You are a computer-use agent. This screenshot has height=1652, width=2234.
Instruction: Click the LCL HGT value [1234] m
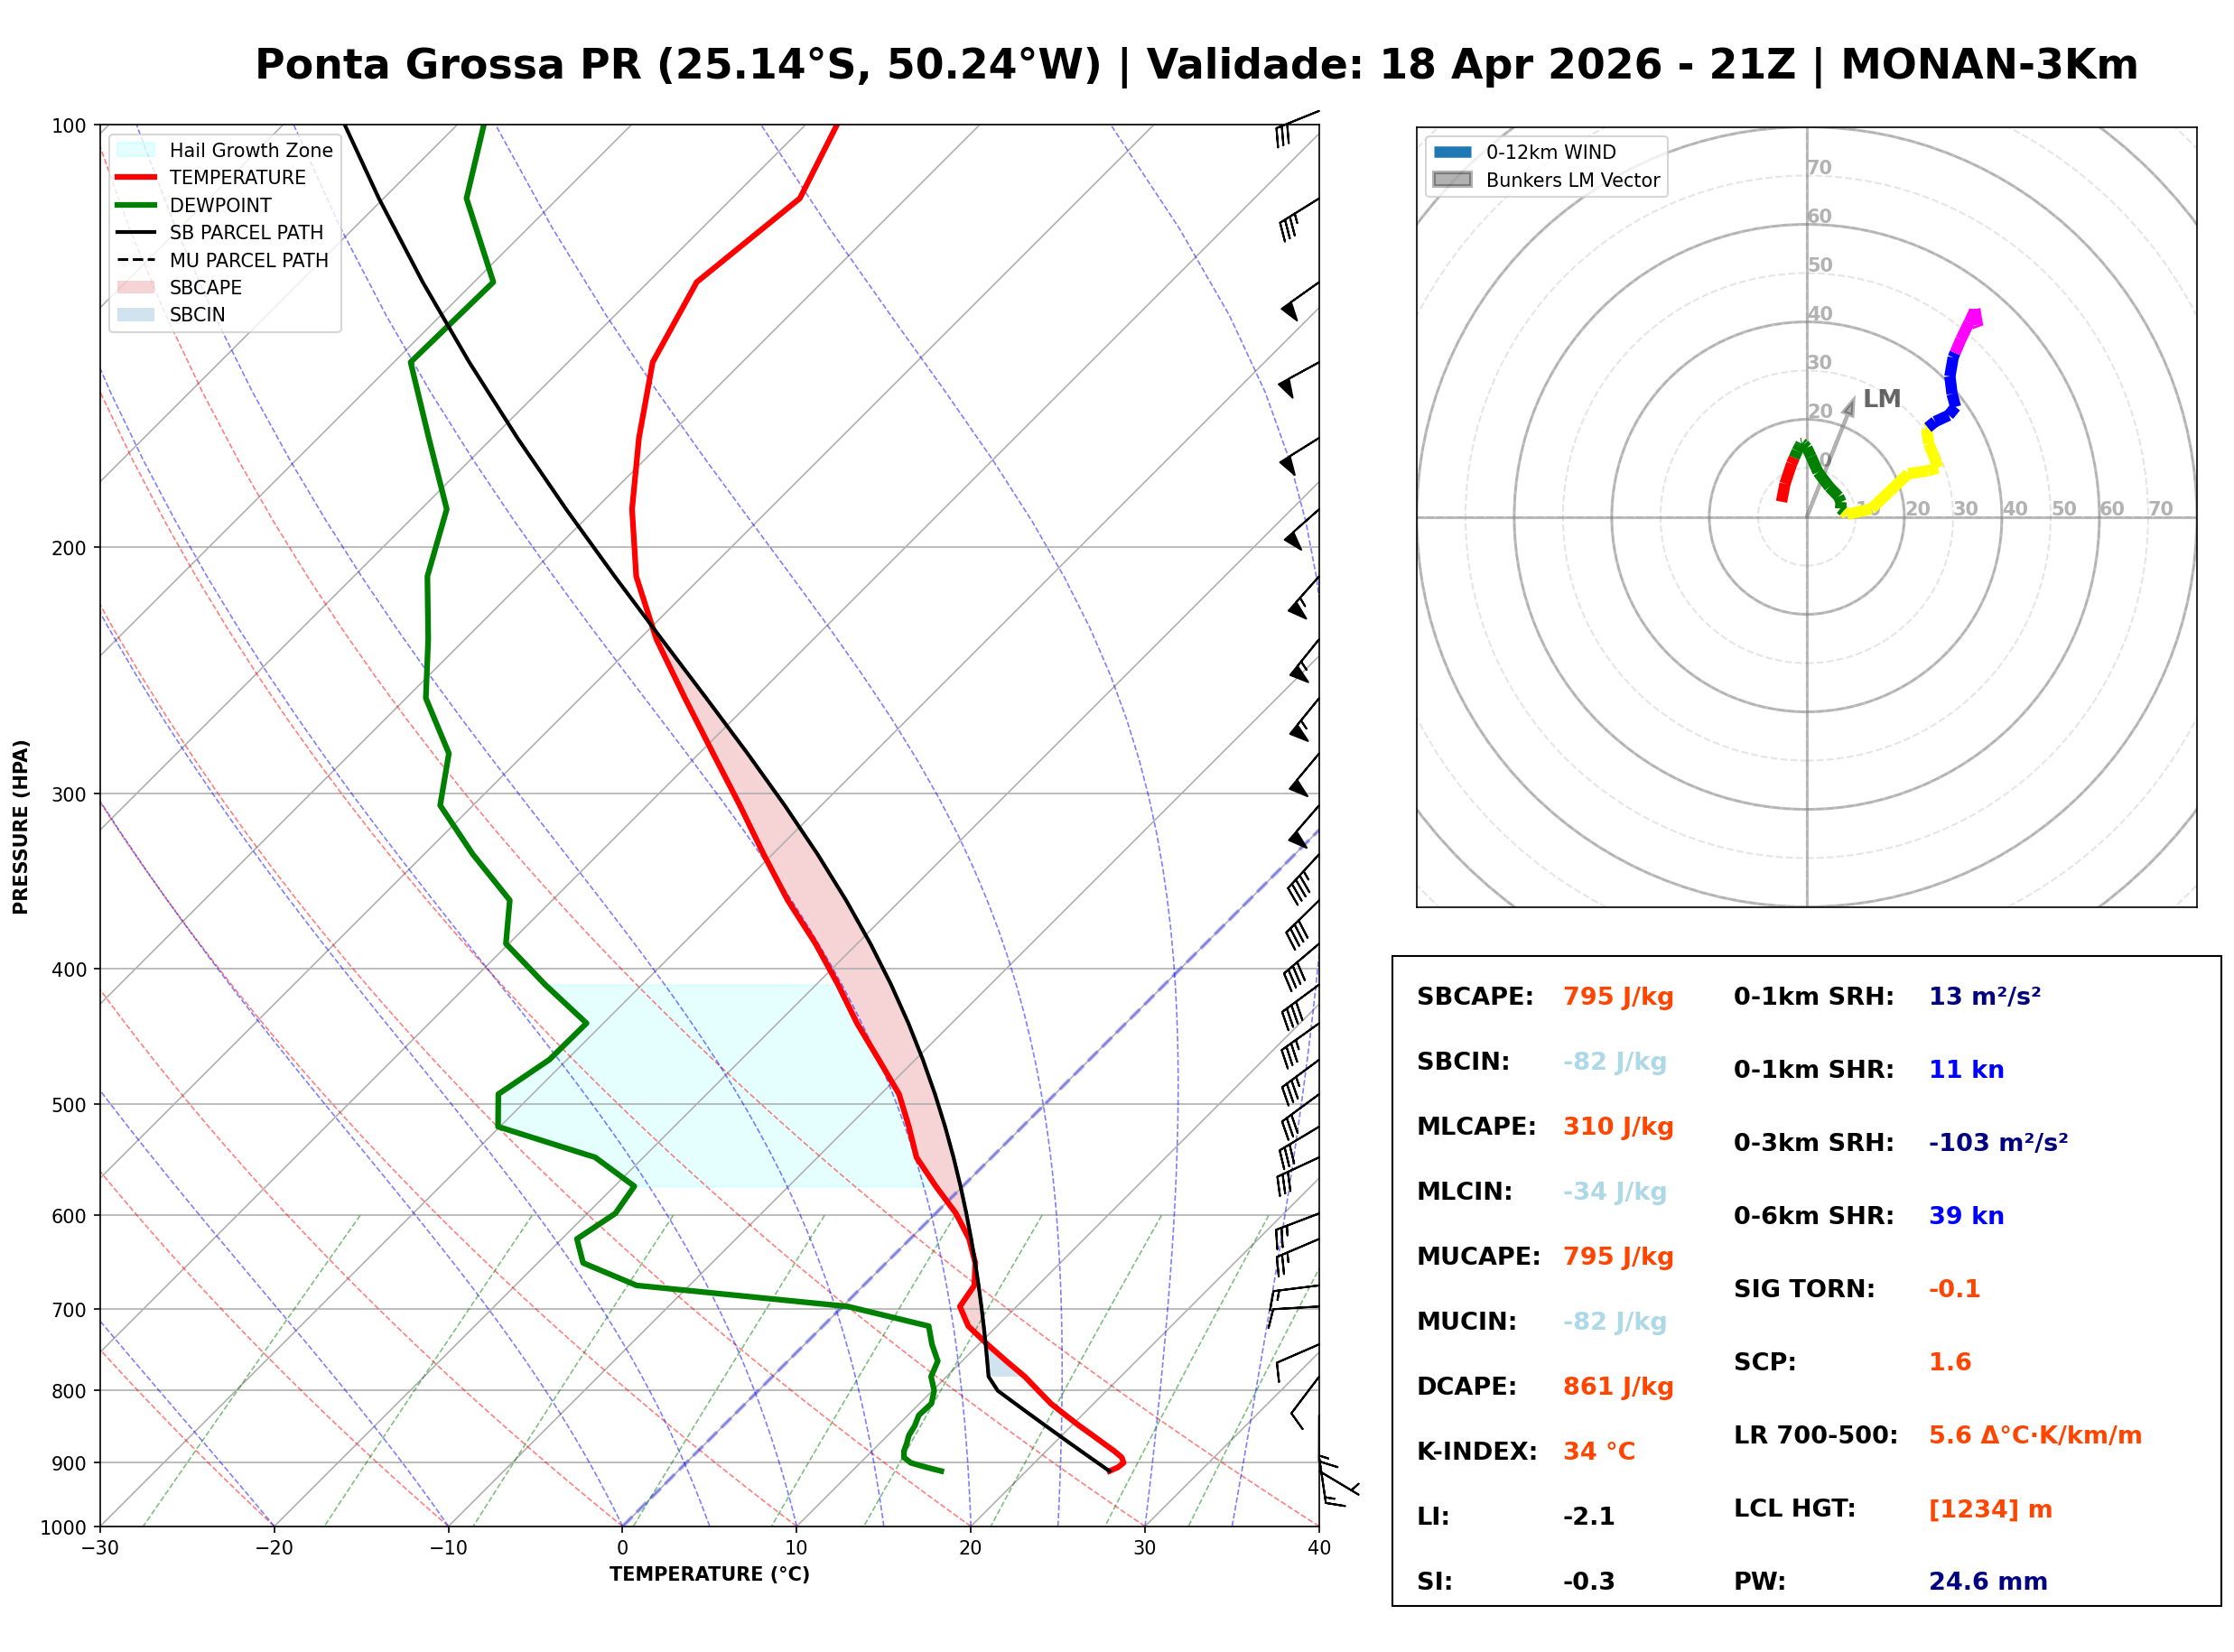click(1991, 1509)
